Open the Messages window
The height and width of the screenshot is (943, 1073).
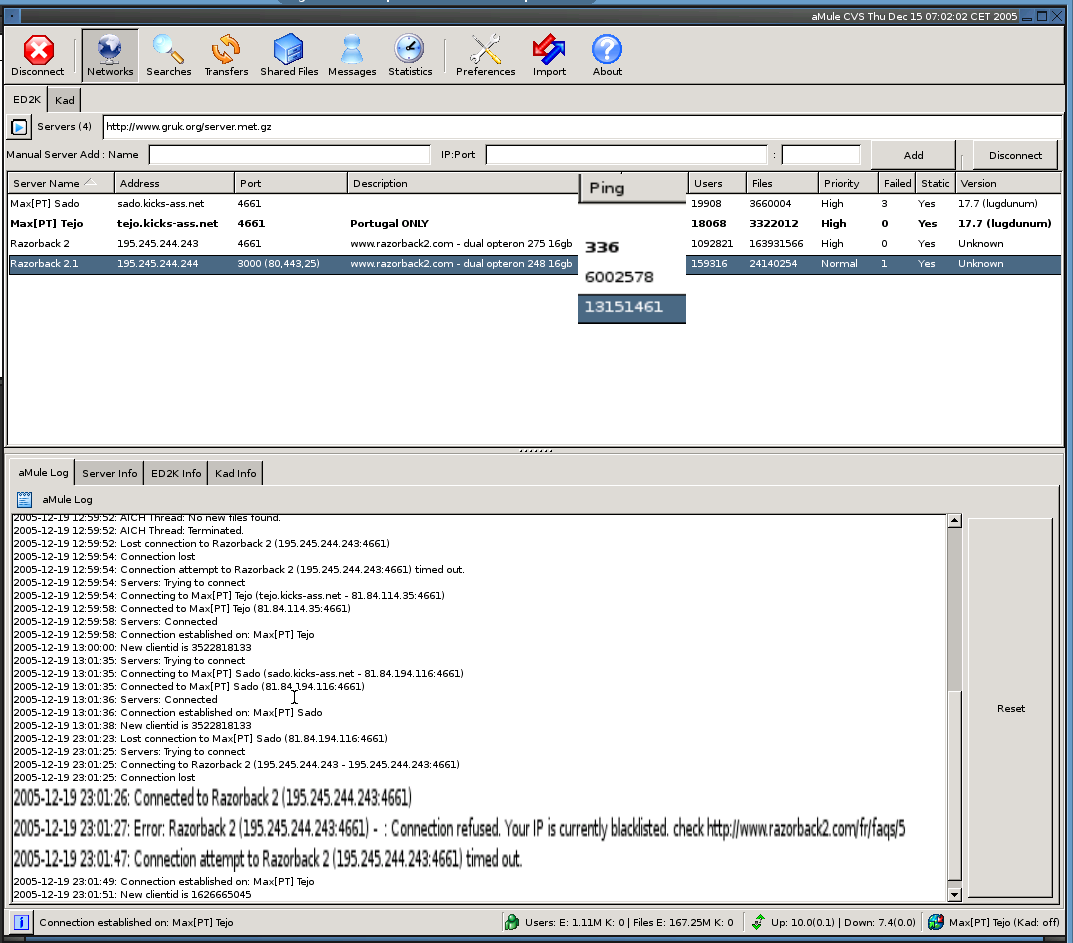coord(352,55)
